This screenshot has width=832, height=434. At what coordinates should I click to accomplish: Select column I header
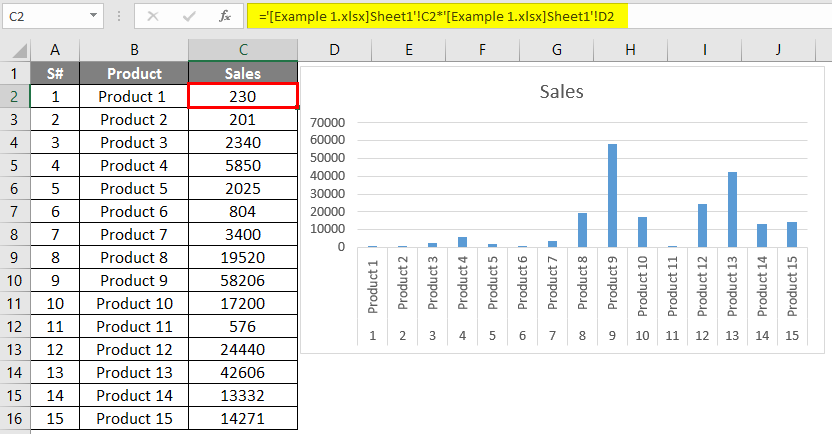pyautogui.click(x=705, y=50)
